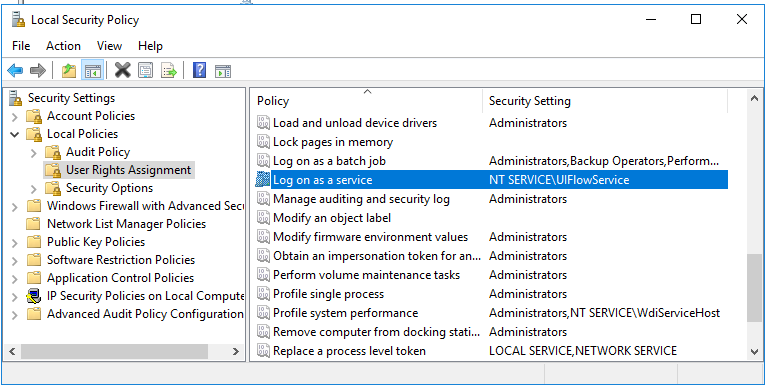766x385 pixels.
Task: Click icon beside Load and unload device drivers
Action: 263,123
